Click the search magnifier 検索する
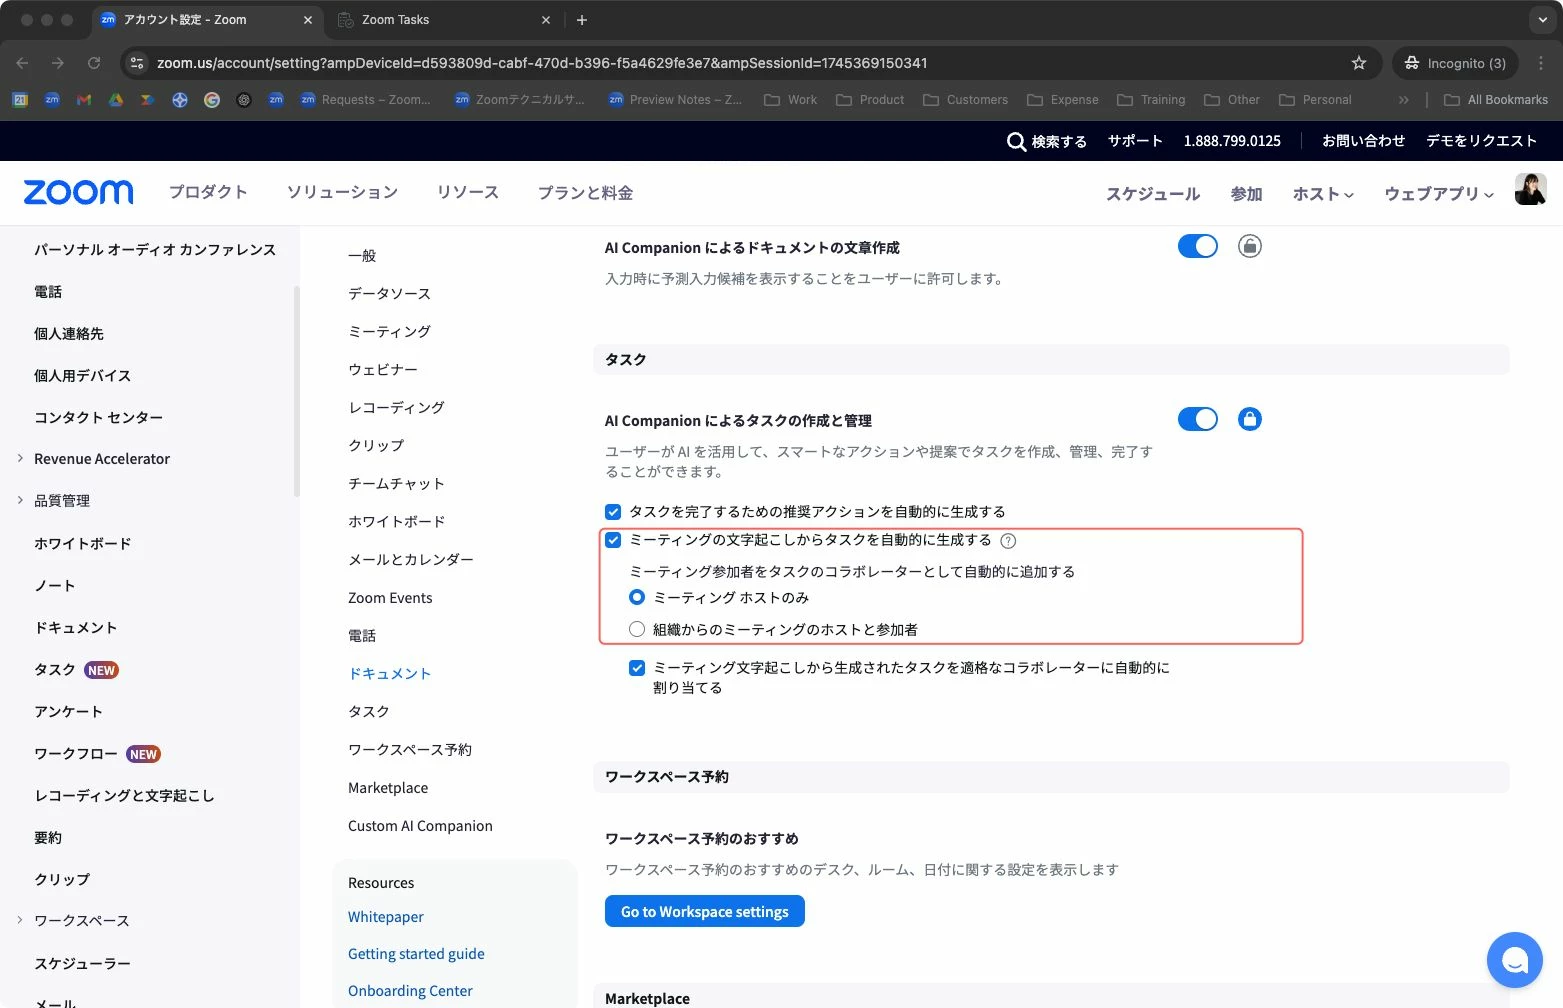 pos(1046,141)
